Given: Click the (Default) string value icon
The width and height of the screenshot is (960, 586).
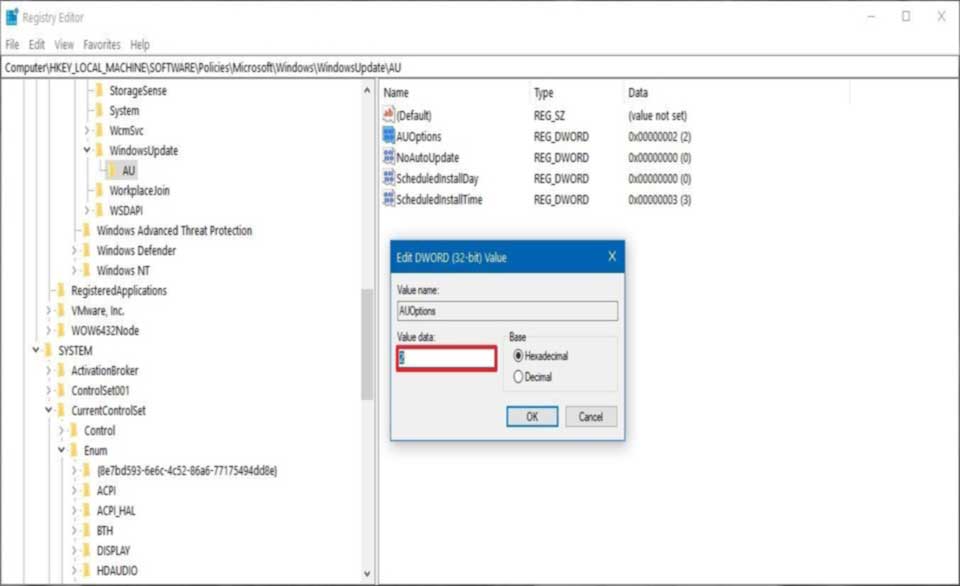Looking at the screenshot, I should (389, 115).
